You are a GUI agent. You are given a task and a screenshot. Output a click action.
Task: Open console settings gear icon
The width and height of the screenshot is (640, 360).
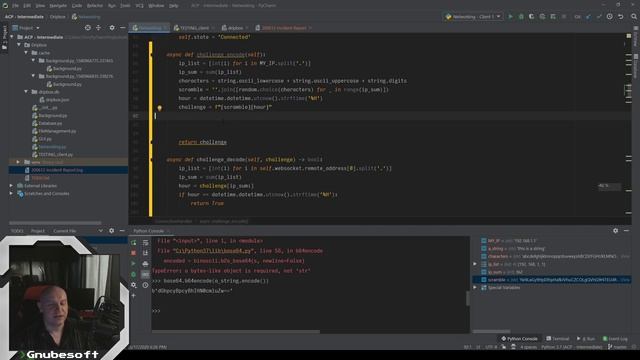133,285
